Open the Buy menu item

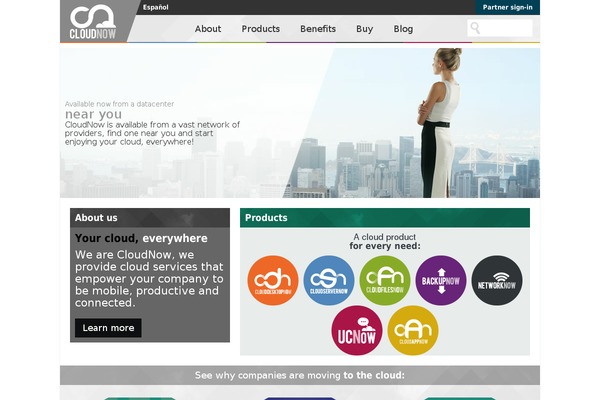pyautogui.click(x=364, y=29)
